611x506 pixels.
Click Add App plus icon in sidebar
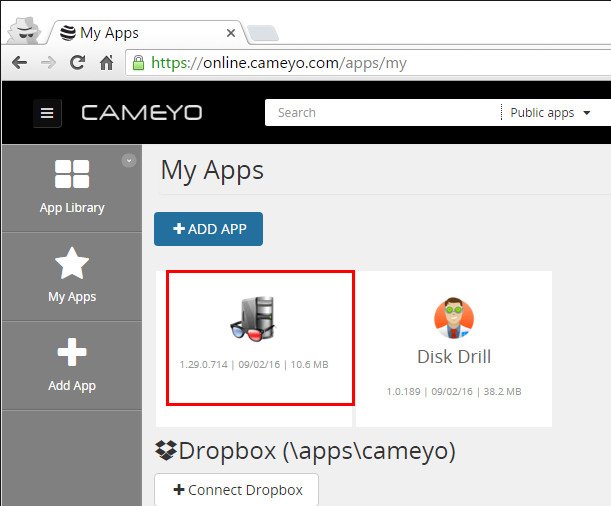[x=71, y=352]
